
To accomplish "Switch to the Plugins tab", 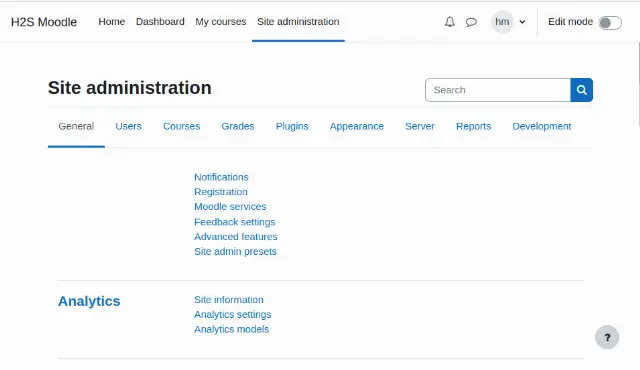I will (x=292, y=126).
